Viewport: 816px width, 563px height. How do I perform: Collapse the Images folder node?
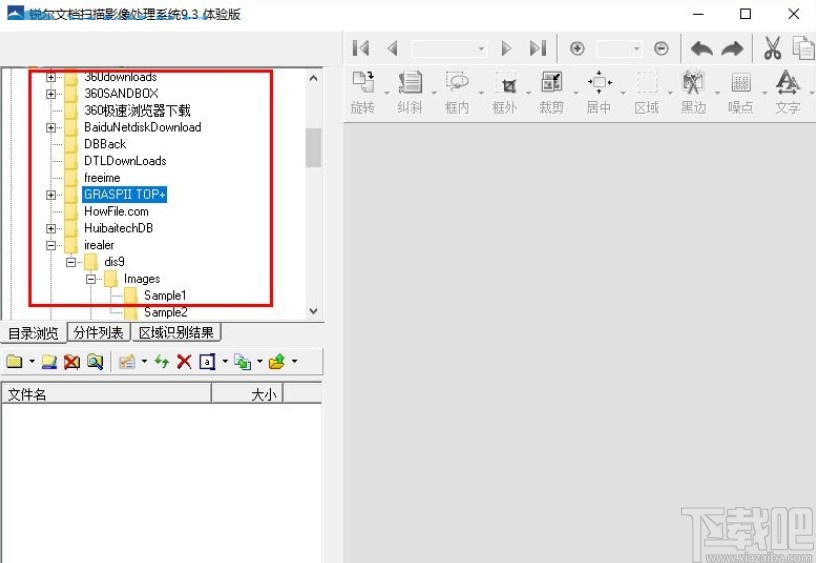(x=91, y=279)
